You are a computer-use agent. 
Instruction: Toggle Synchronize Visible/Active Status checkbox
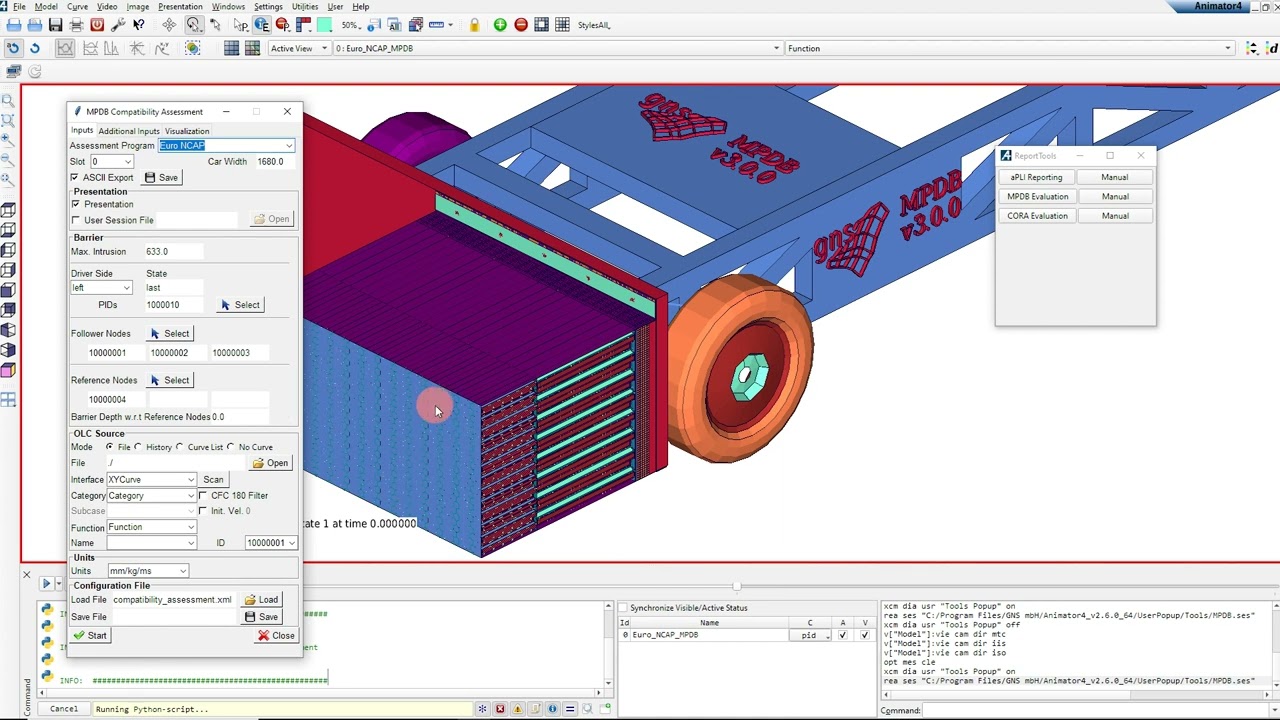(x=622, y=608)
